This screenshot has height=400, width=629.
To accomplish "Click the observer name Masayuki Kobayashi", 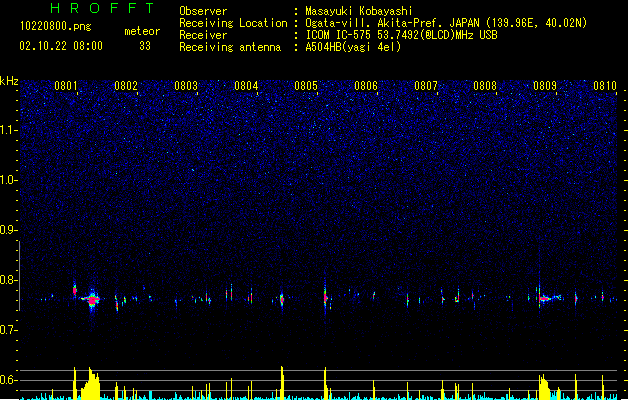I will [359, 11].
